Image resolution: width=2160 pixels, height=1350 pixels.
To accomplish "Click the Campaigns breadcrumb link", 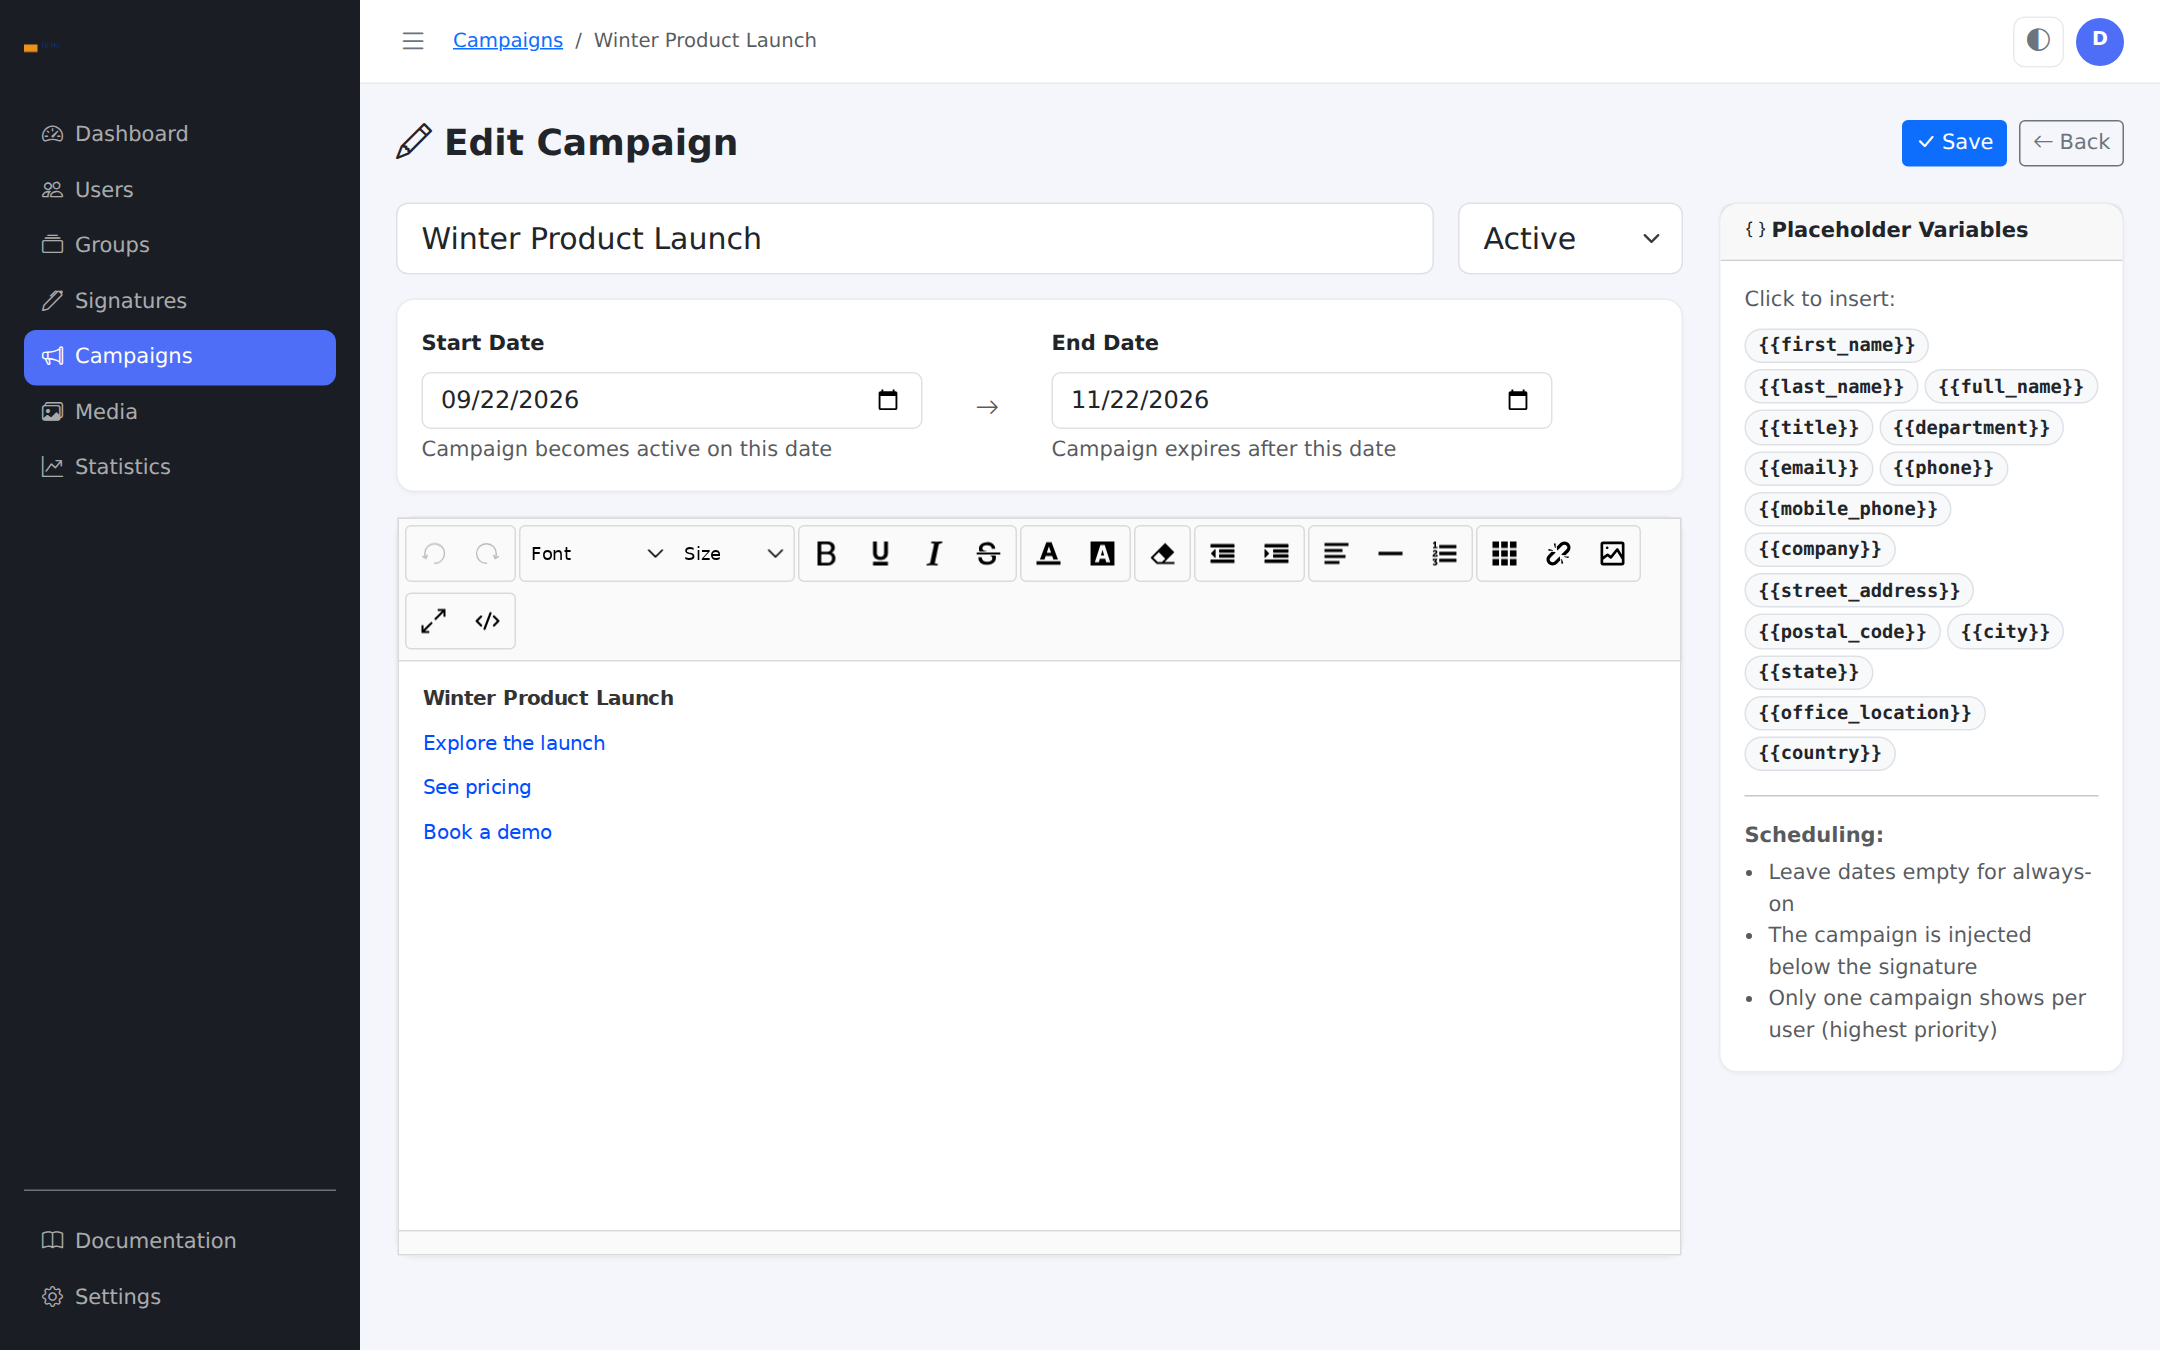I will click(x=508, y=40).
